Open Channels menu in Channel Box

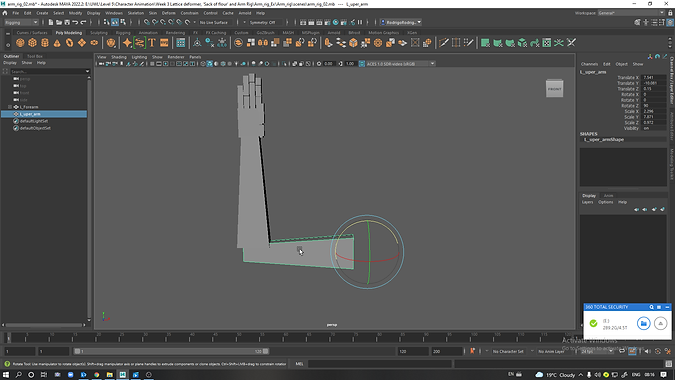(x=589, y=64)
